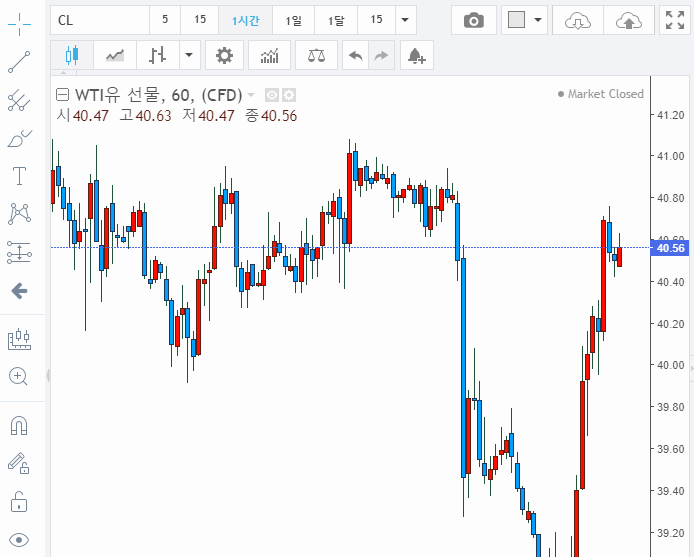Collapse the left drawing toolbar handle
Screen dimensions: 694x557
click(x=47, y=375)
